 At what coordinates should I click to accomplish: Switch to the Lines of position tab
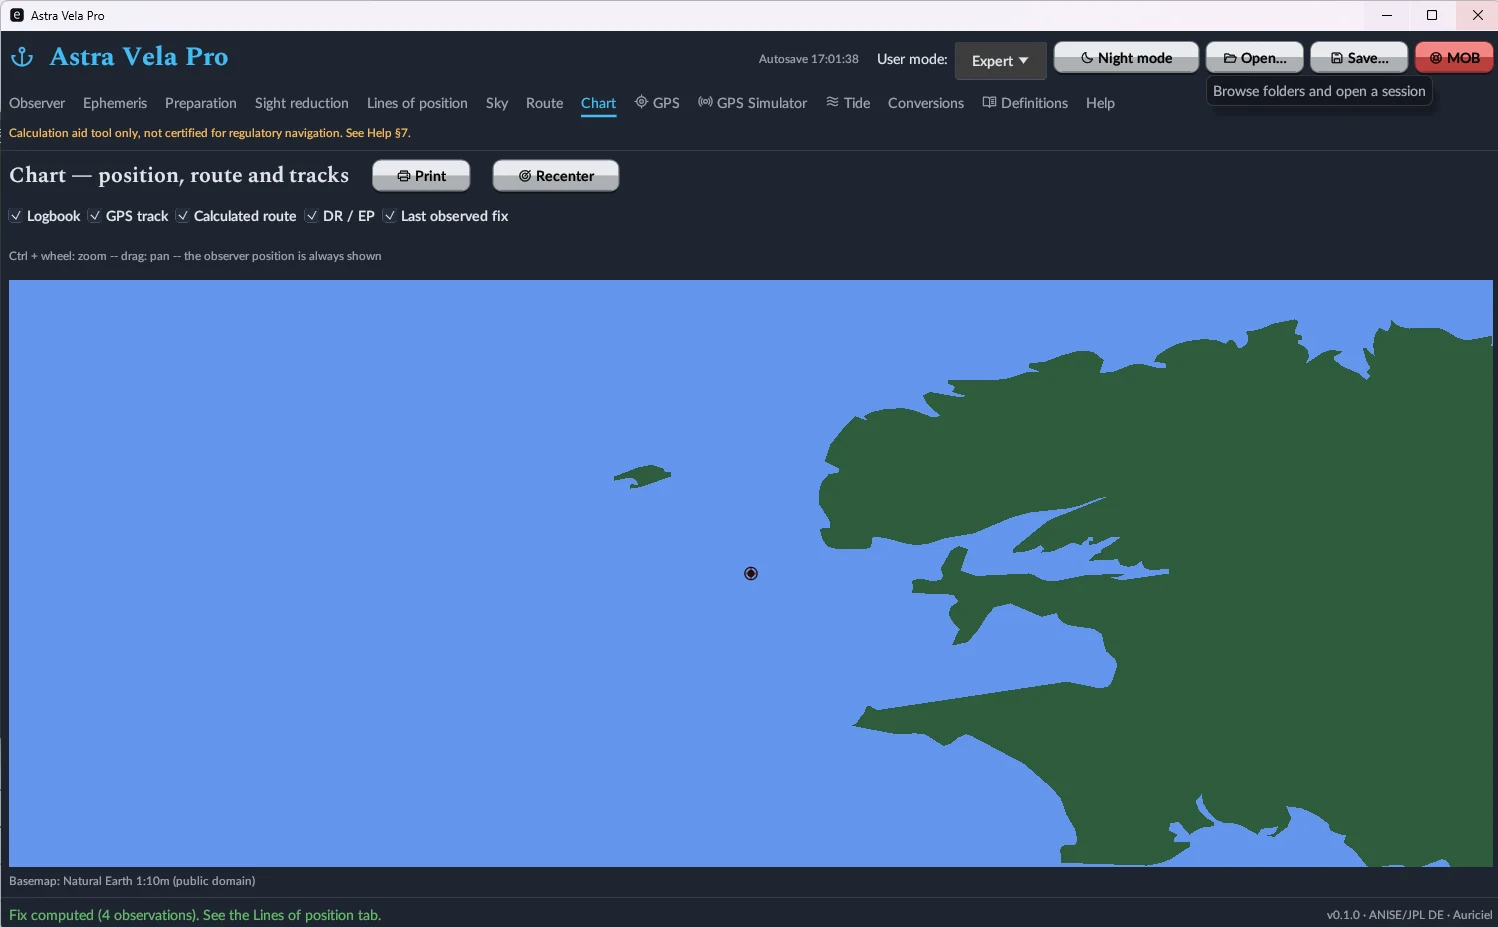417,103
